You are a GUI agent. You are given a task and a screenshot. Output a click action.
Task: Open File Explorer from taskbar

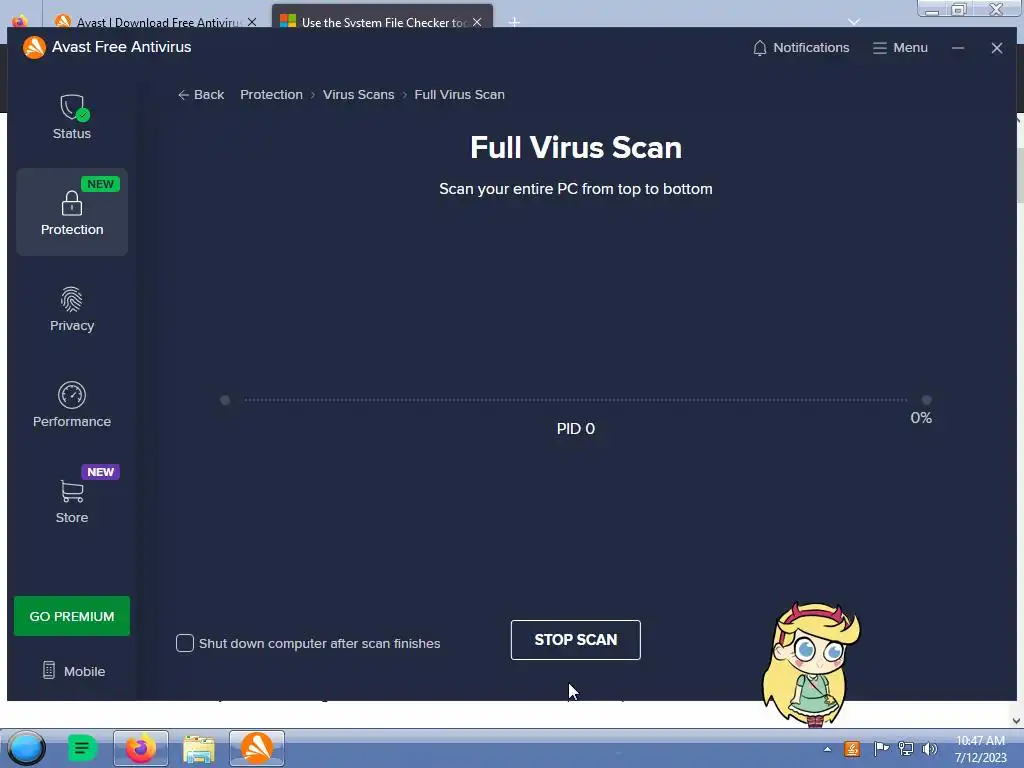[x=199, y=748]
